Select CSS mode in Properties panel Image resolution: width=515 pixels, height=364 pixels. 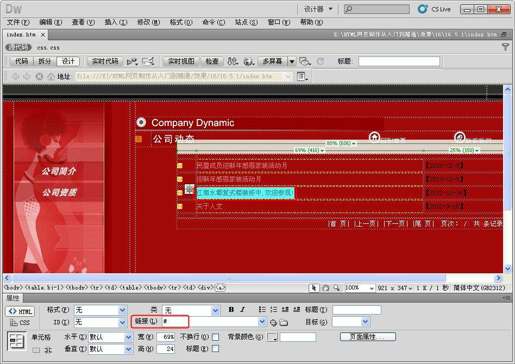pos(20,323)
